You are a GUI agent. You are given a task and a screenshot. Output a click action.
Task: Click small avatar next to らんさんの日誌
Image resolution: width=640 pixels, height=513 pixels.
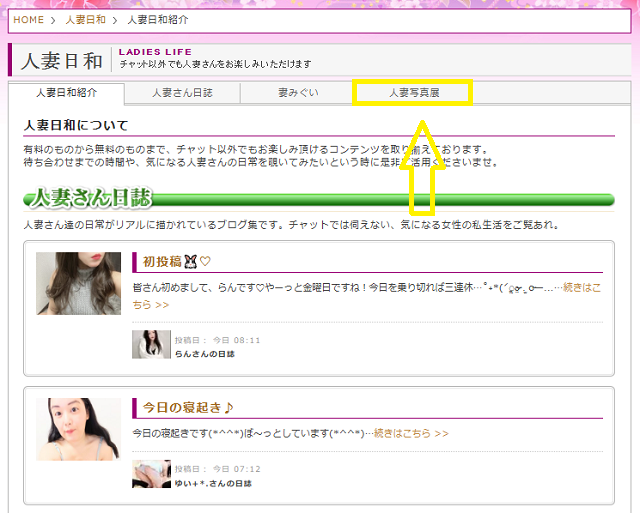(151, 344)
